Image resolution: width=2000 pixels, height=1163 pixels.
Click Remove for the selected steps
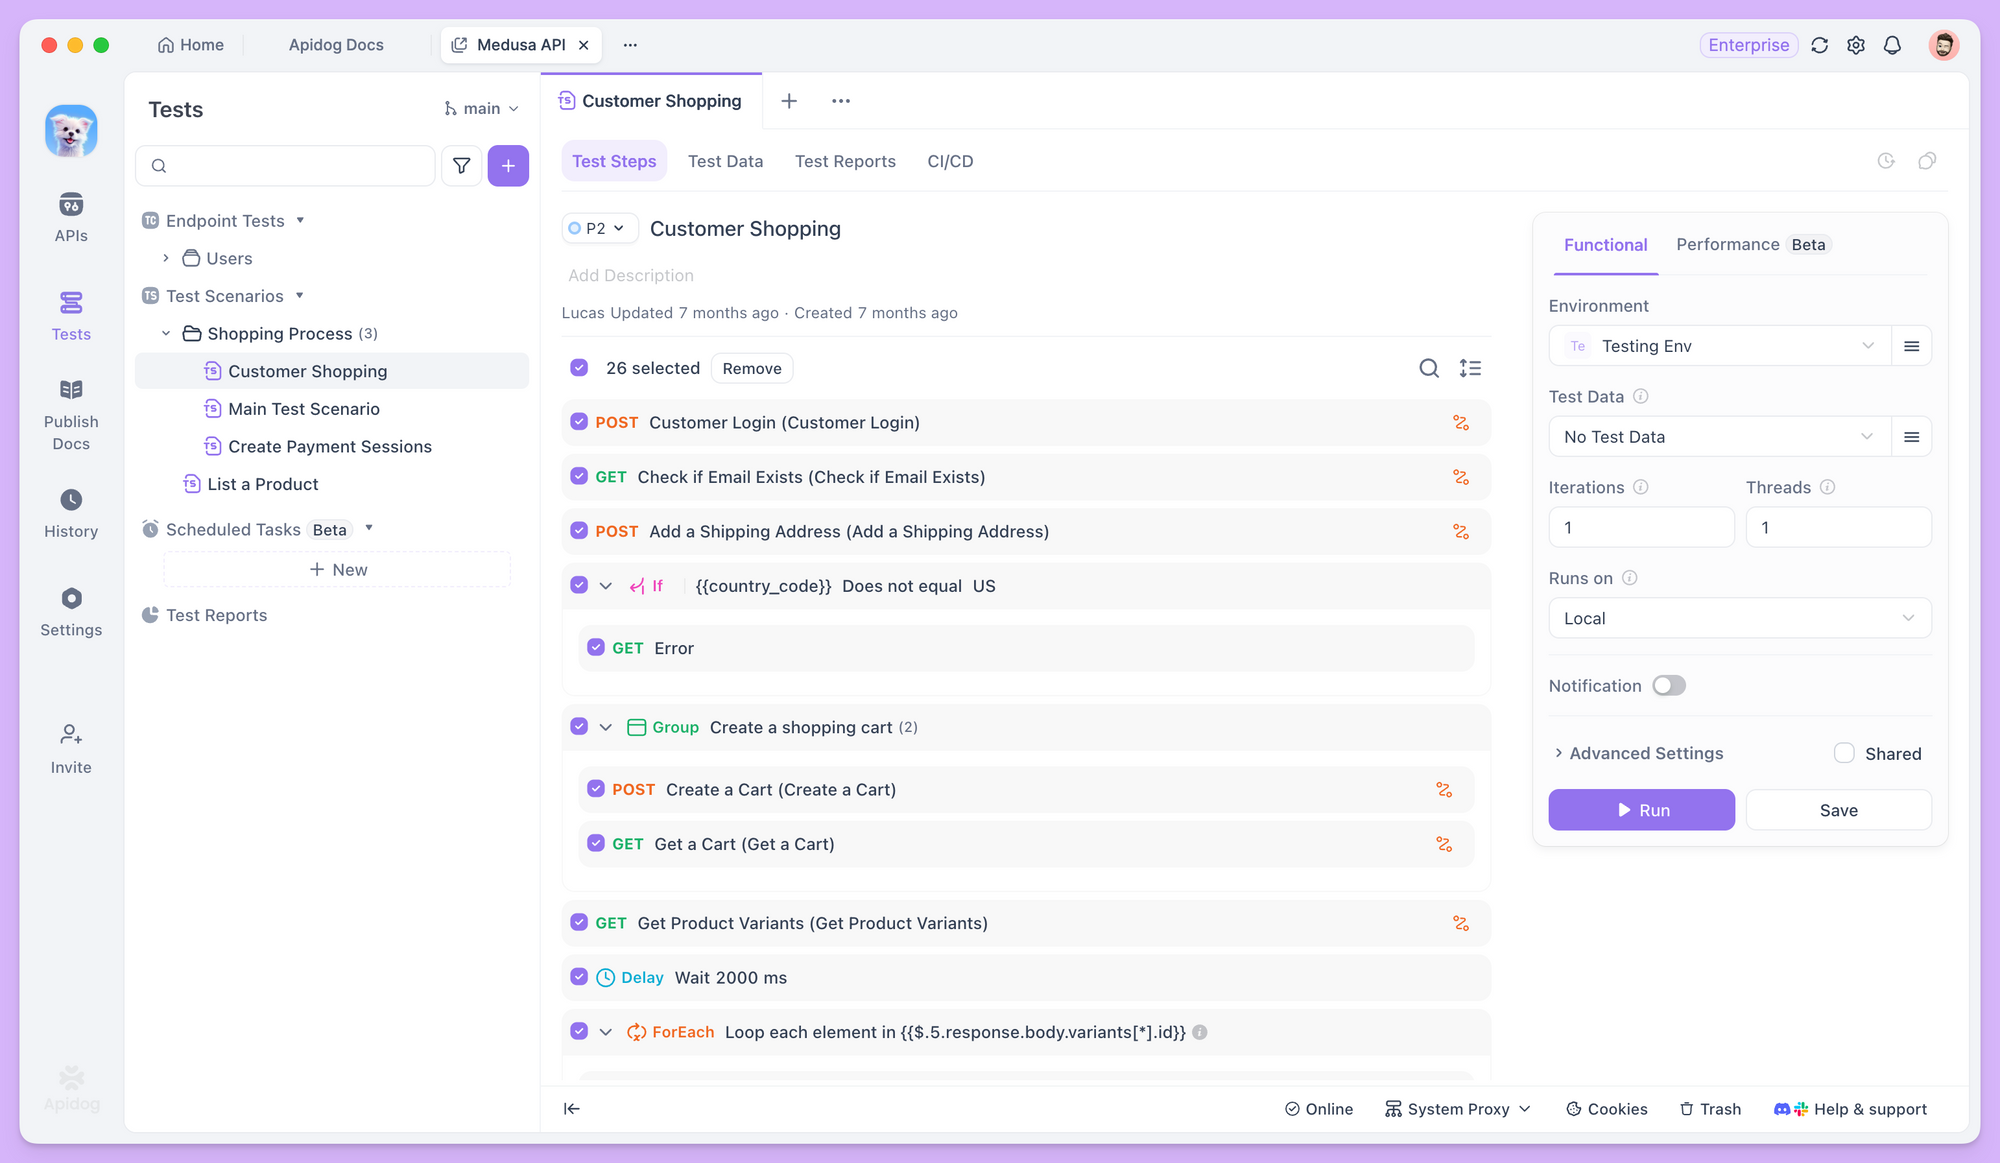pyautogui.click(x=752, y=368)
